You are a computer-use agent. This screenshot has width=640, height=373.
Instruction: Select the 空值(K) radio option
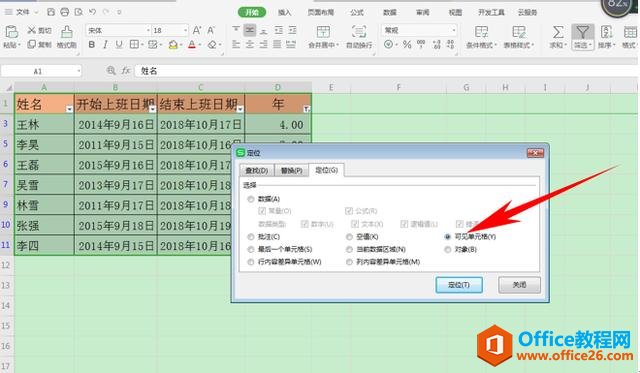[349, 237]
